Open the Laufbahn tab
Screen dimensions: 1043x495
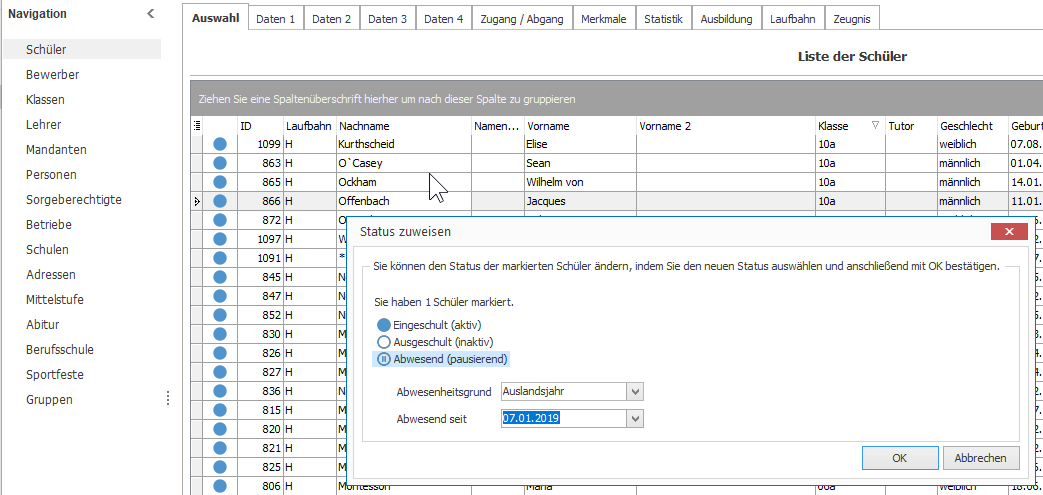pyautogui.click(x=793, y=19)
